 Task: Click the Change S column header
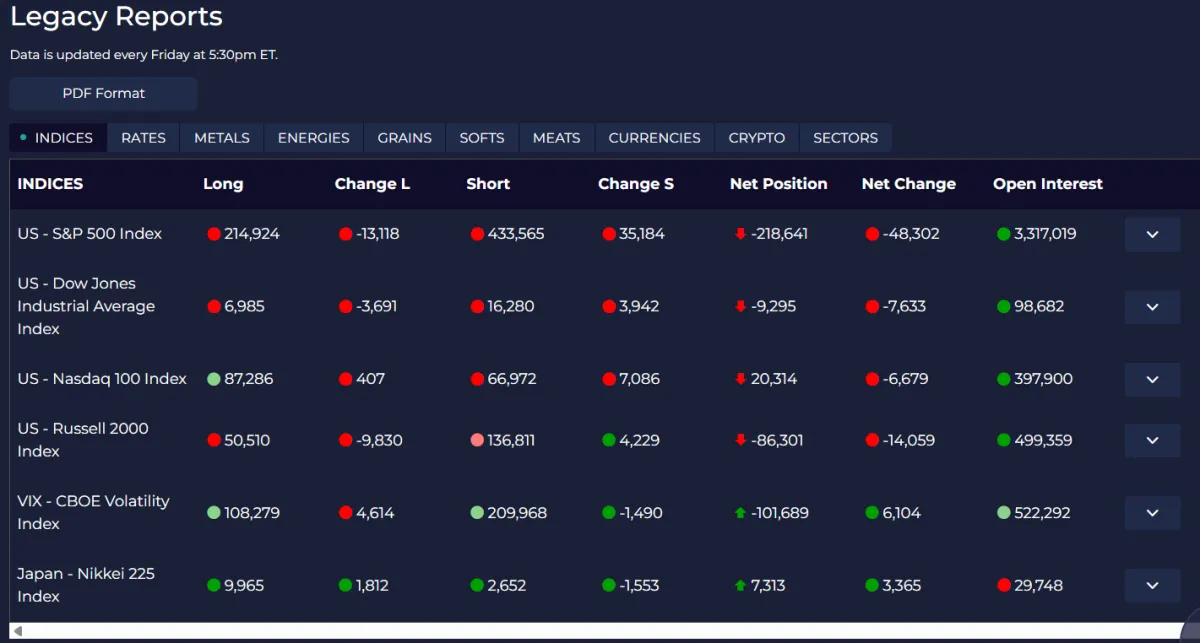pos(636,184)
